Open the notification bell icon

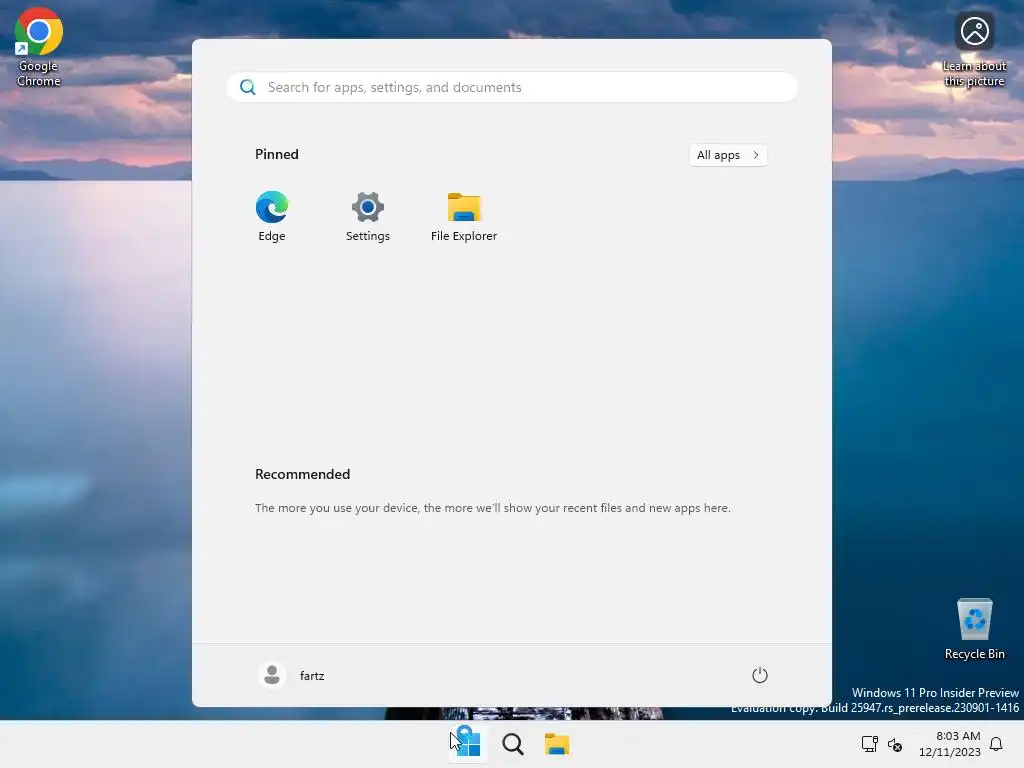tap(997, 744)
